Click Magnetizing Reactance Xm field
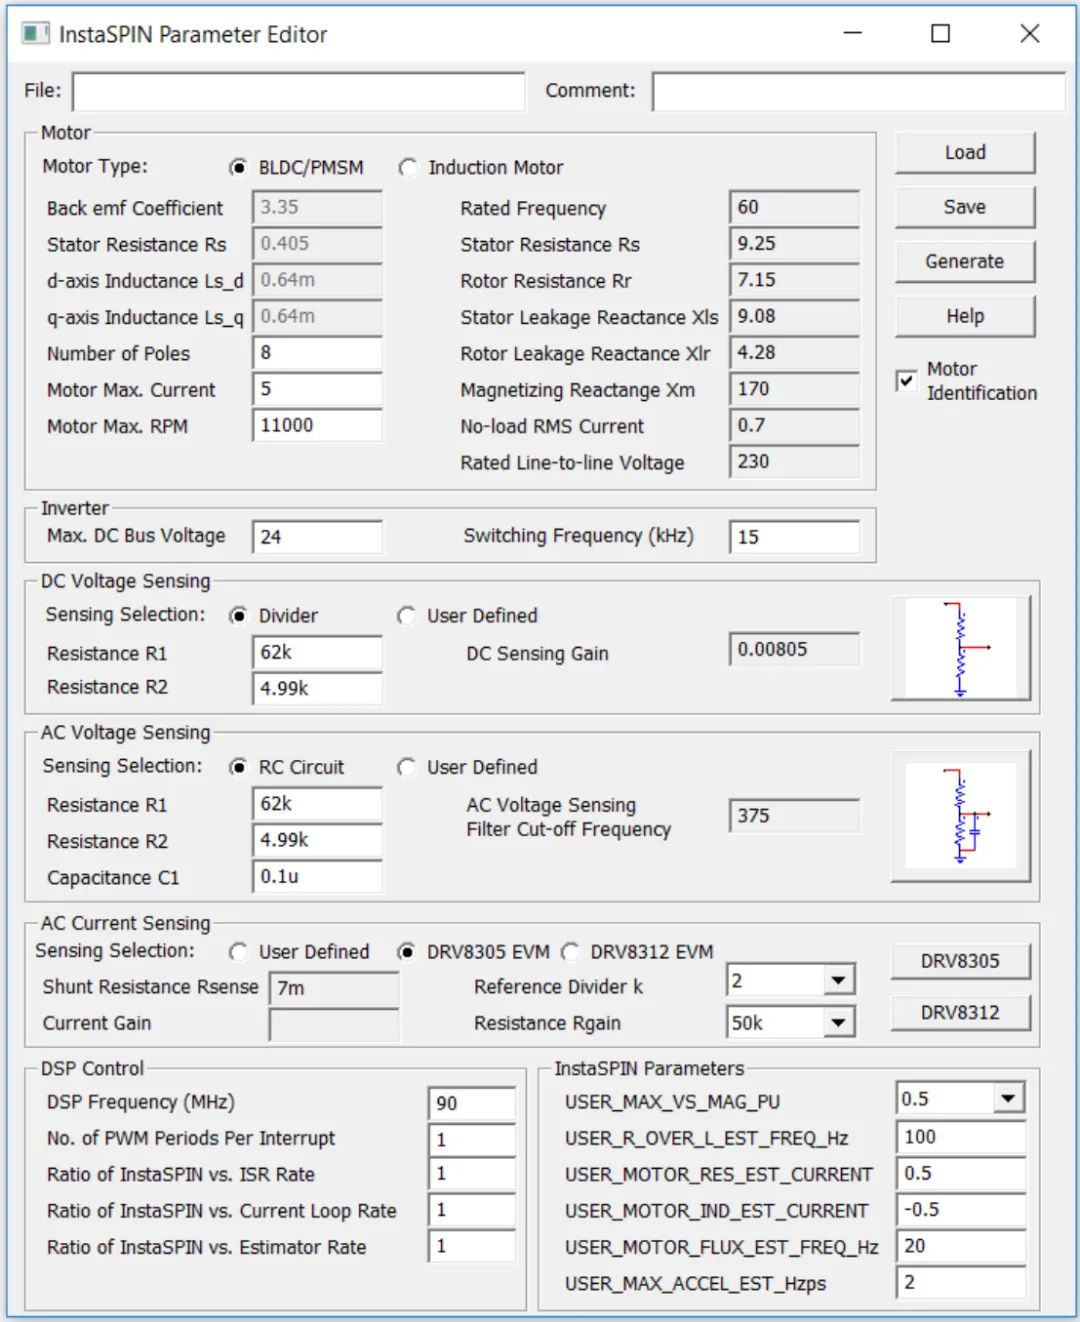 (x=794, y=389)
